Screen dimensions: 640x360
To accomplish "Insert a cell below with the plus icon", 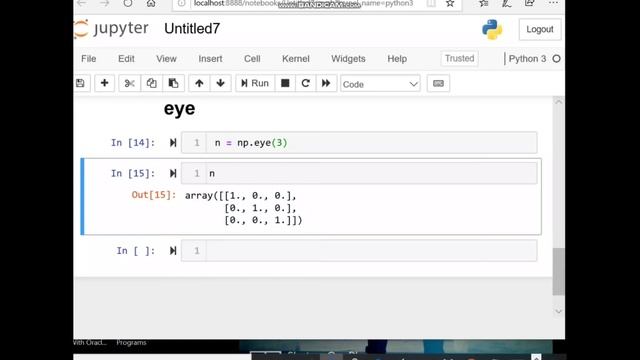I will pos(104,83).
